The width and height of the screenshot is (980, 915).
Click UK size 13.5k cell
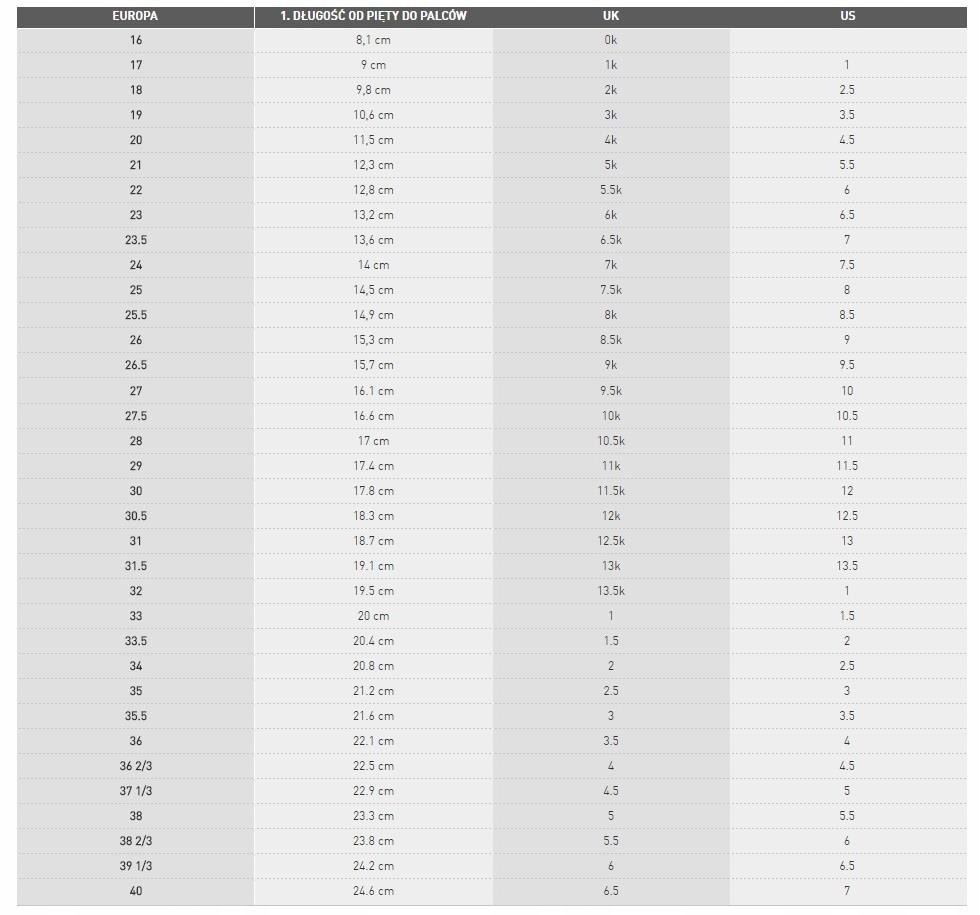pyautogui.click(x=611, y=591)
